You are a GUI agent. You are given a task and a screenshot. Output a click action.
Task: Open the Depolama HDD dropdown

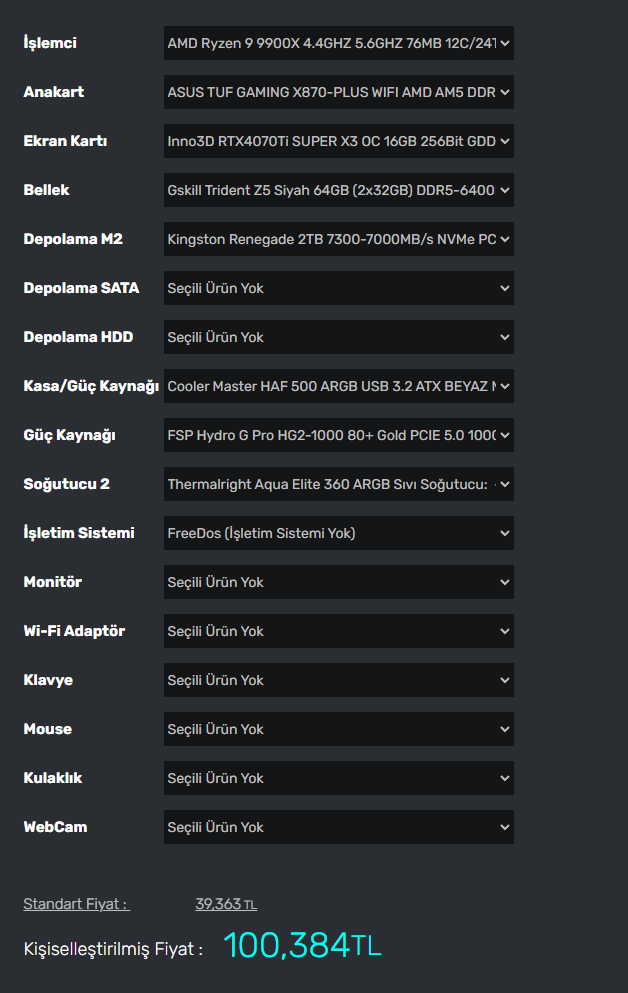[338, 337]
